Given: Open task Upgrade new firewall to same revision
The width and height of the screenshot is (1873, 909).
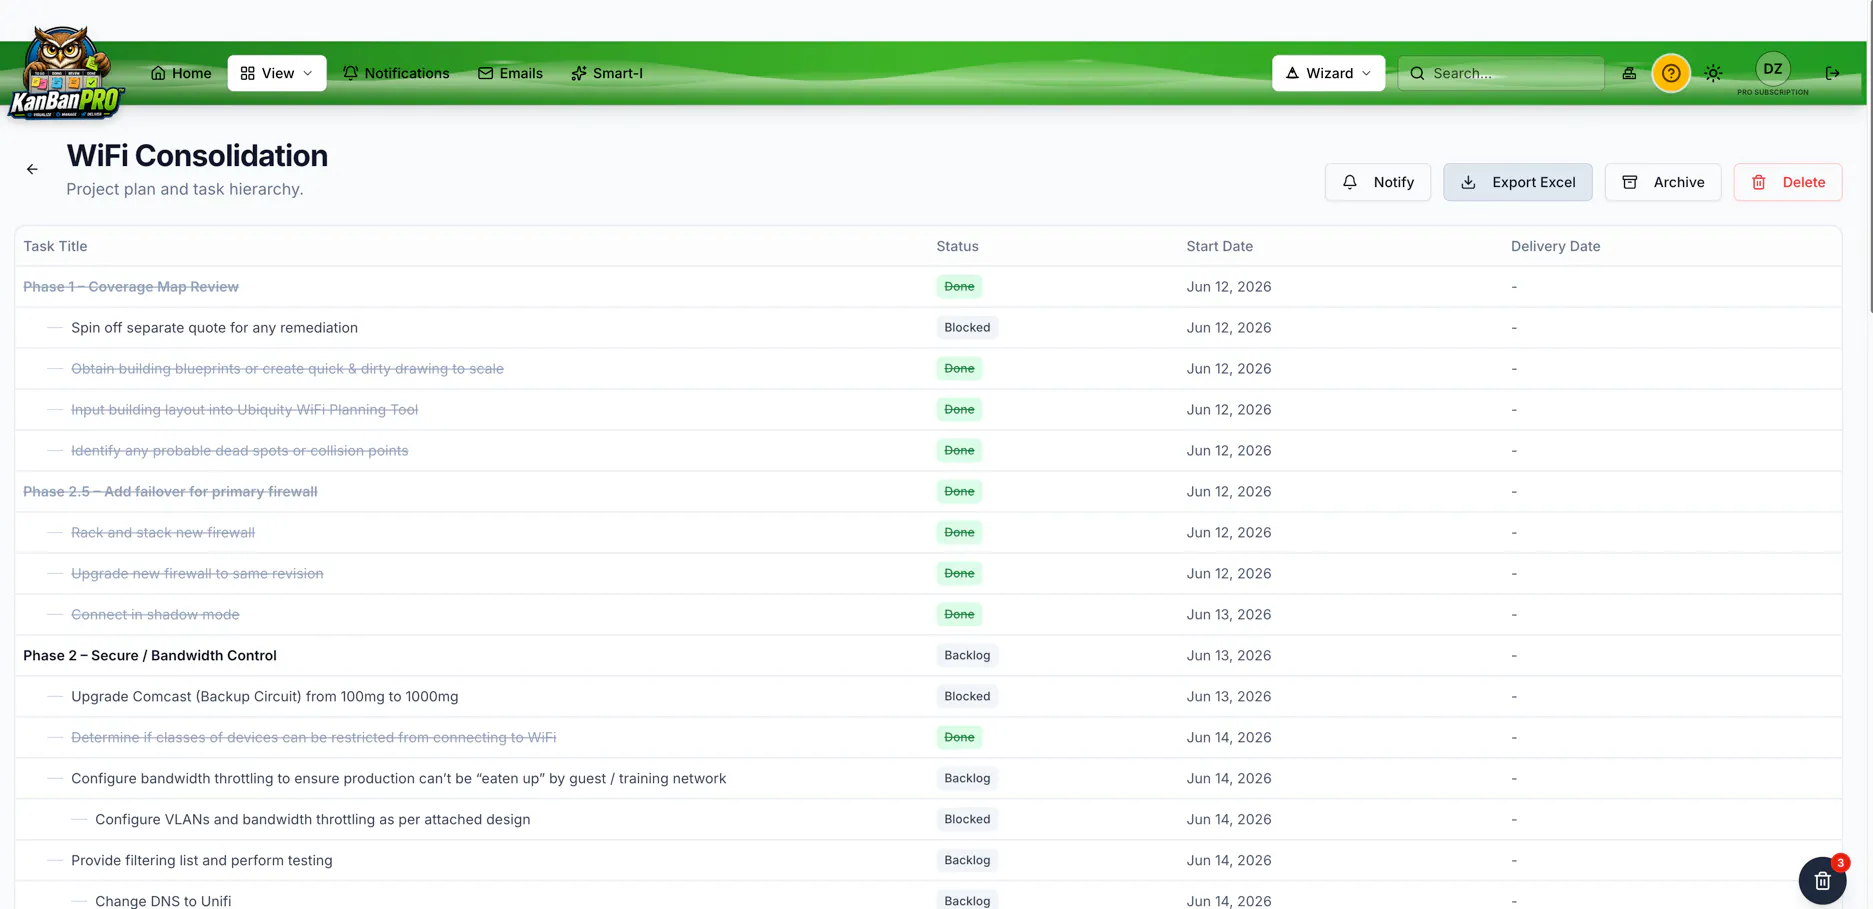Looking at the screenshot, I should [197, 574].
